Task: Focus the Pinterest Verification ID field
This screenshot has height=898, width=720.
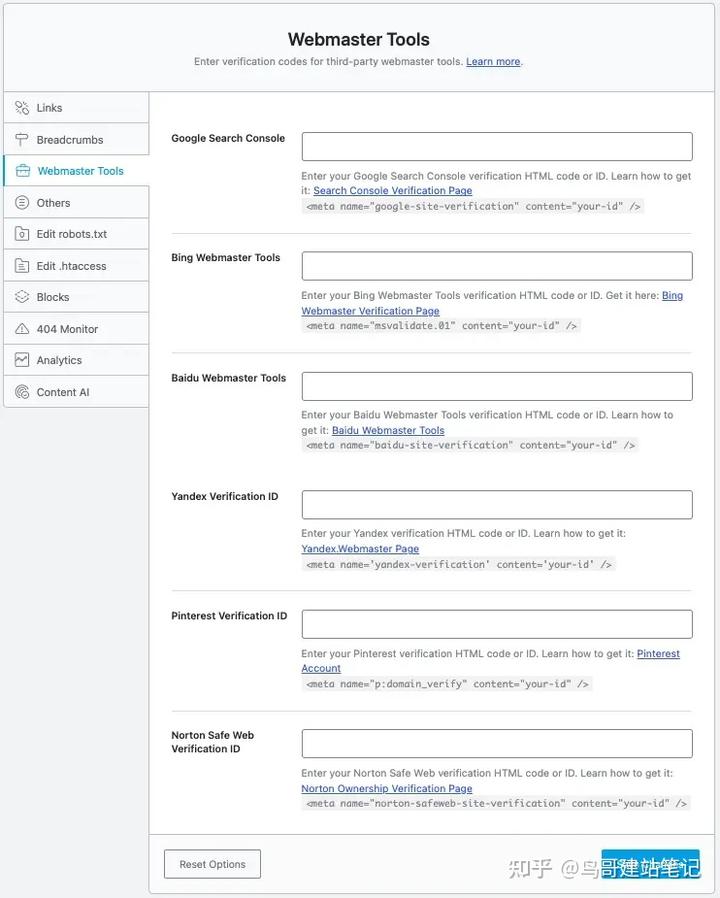Action: pos(497,624)
